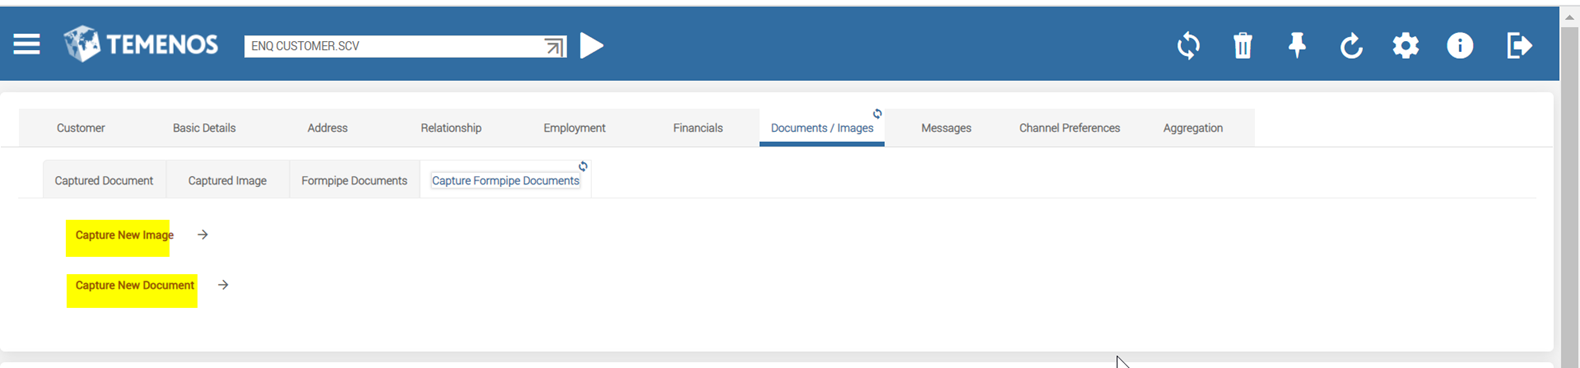Click the reload circular arrow icon
The height and width of the screenshot is (368, 1580).
(1351, 46)
